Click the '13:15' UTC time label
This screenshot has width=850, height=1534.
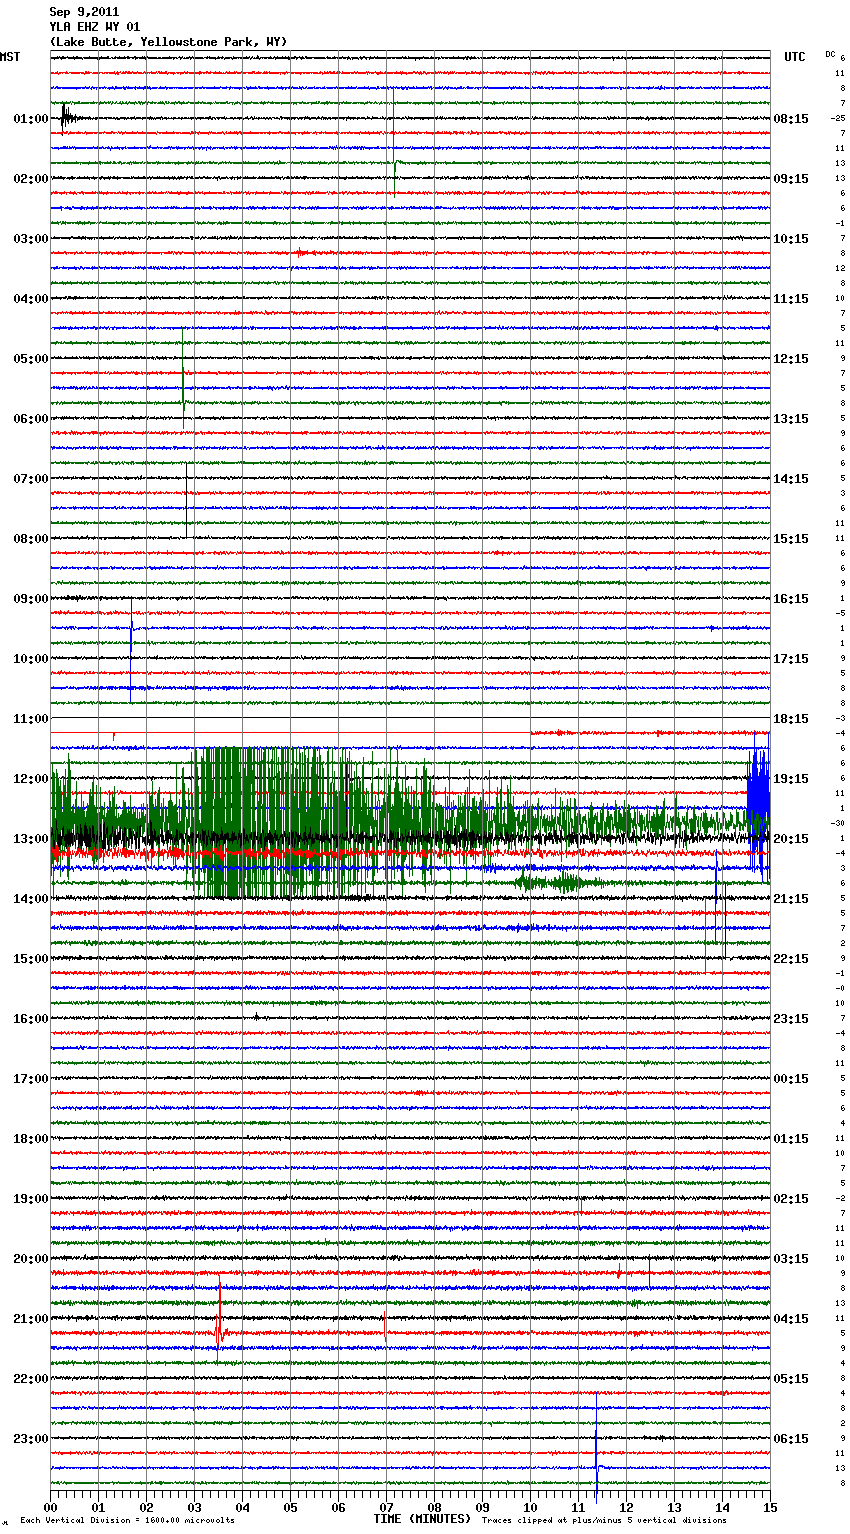791,419
